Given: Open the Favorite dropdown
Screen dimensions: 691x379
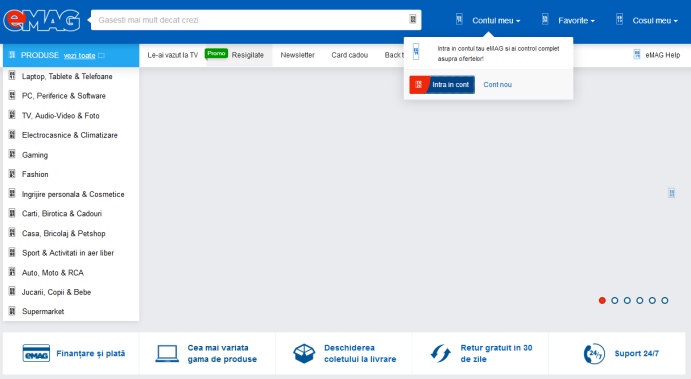Looking at the screenshot, I should pos(576,20).
